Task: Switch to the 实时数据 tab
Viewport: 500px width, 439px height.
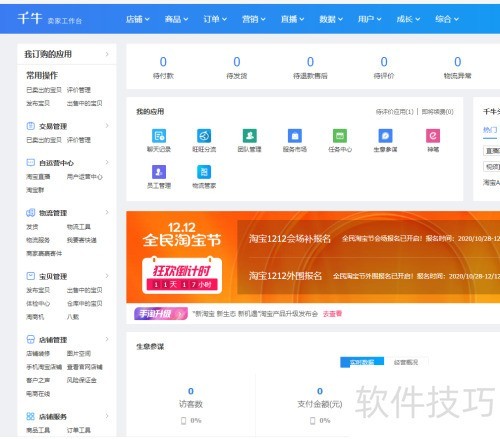Action: pyautogui.click(x=362, y=362)
